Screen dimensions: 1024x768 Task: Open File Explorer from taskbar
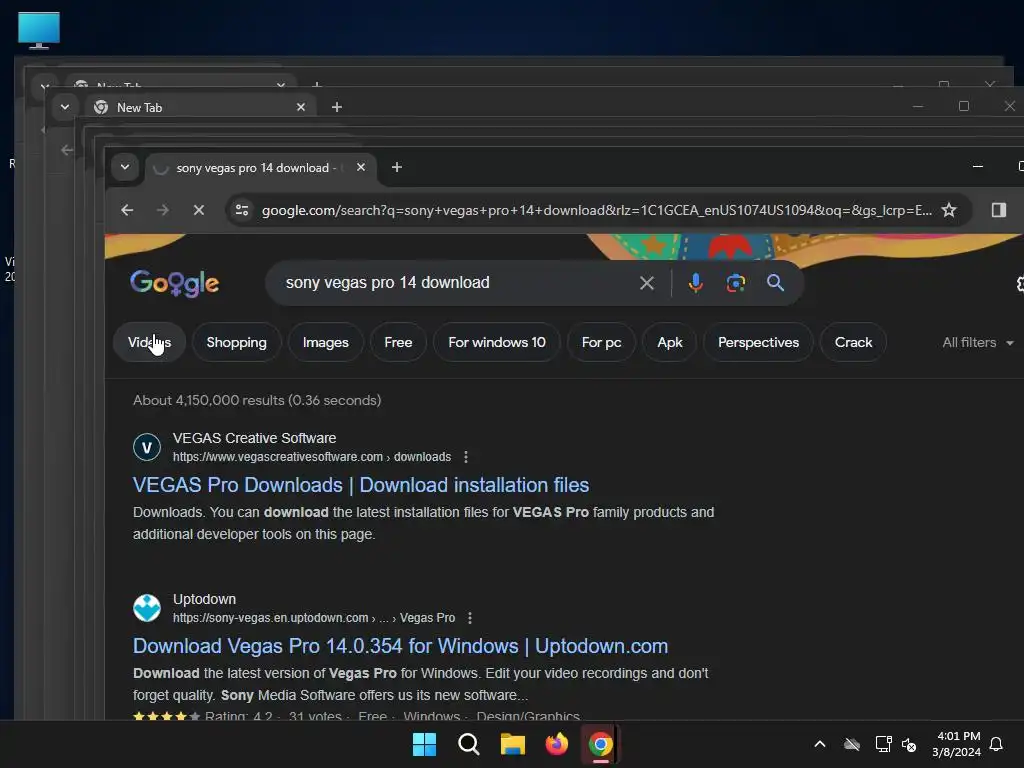click(x=513, y=744)
